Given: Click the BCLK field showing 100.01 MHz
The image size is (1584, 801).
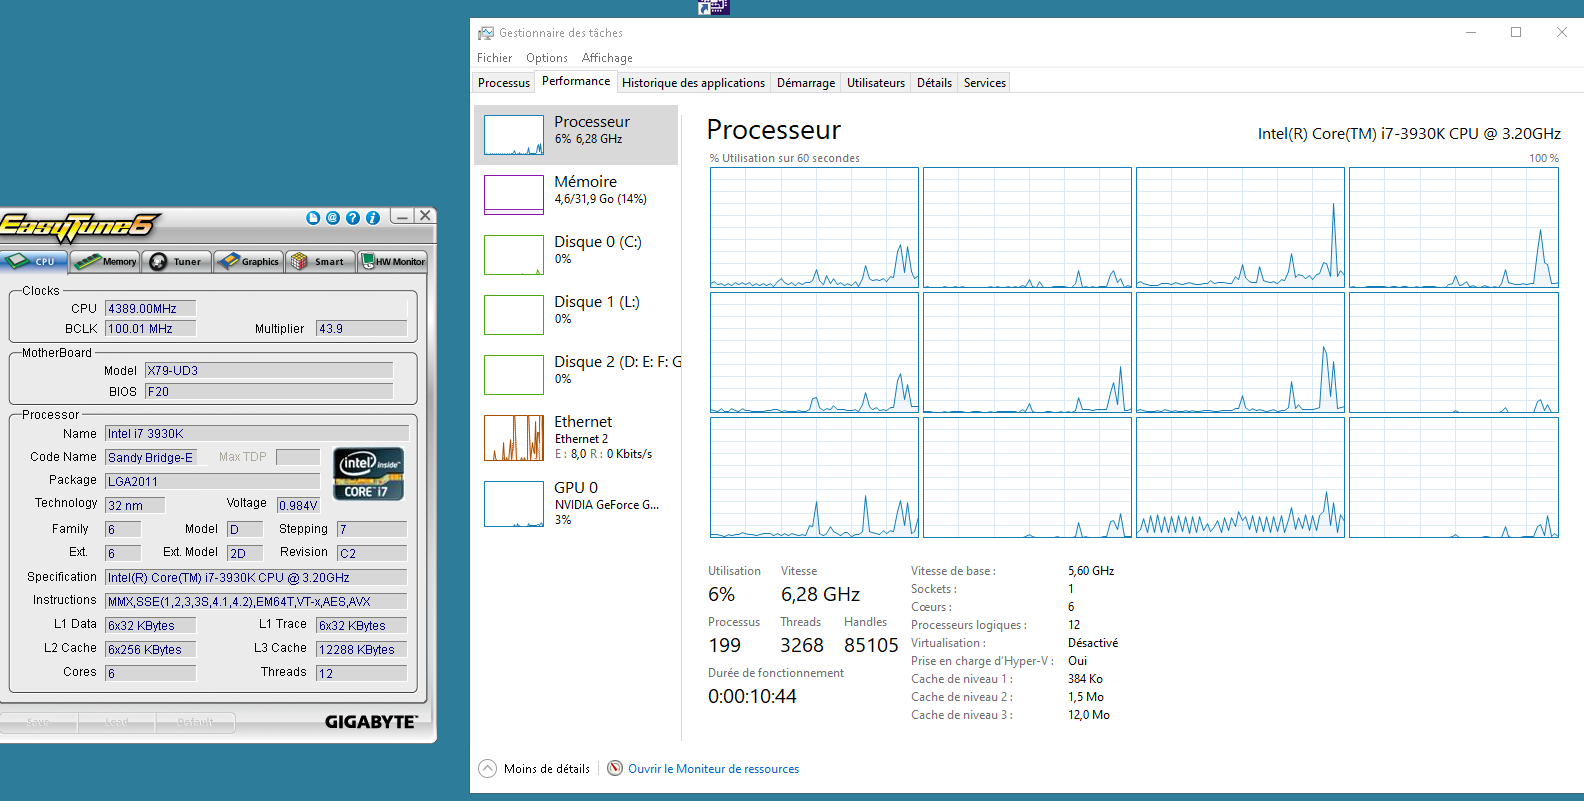Looking at the screenshot, I should (150, 329).
